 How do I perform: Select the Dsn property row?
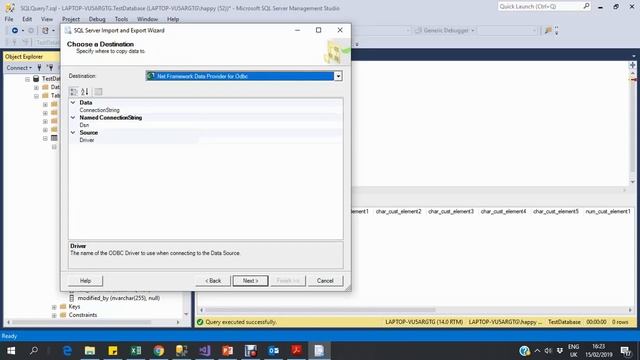[x=206, y=125]
